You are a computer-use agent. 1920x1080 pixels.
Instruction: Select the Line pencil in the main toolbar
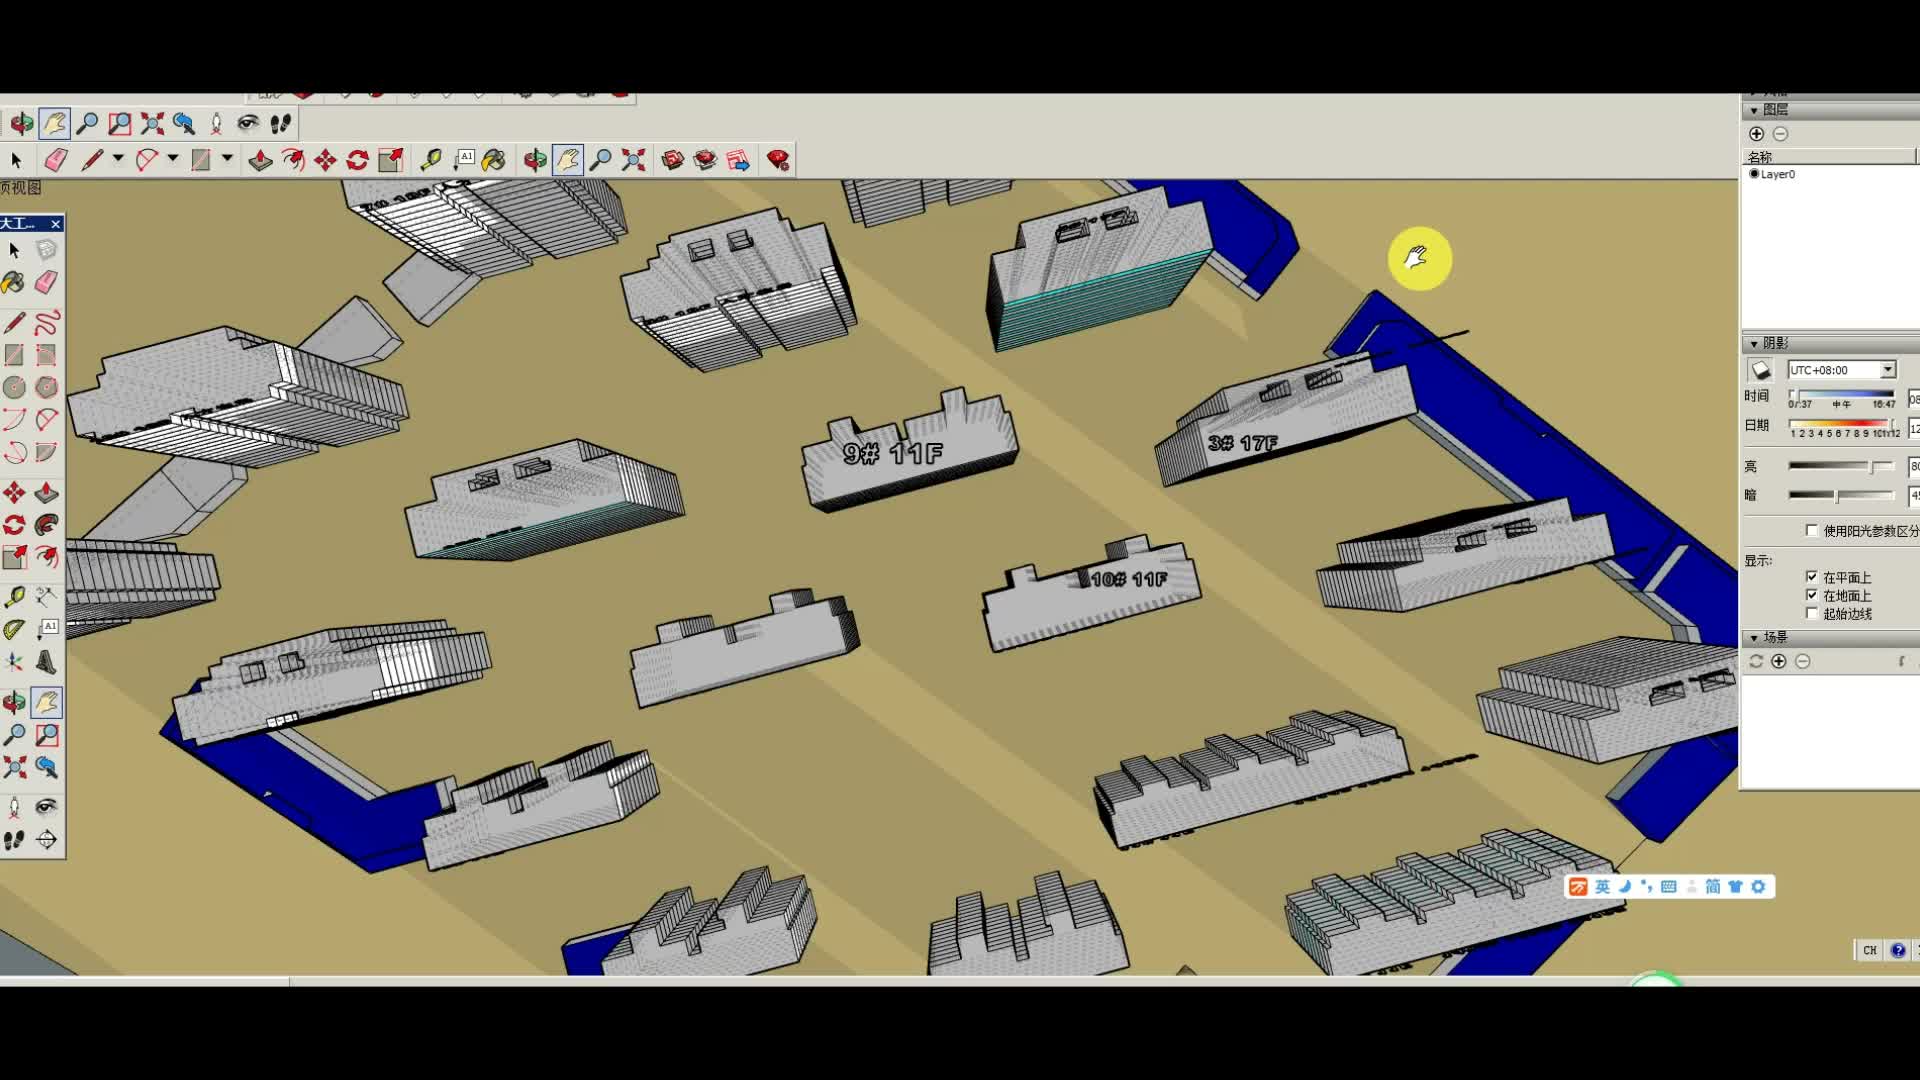pyautogui.click(x=92, y=160)
